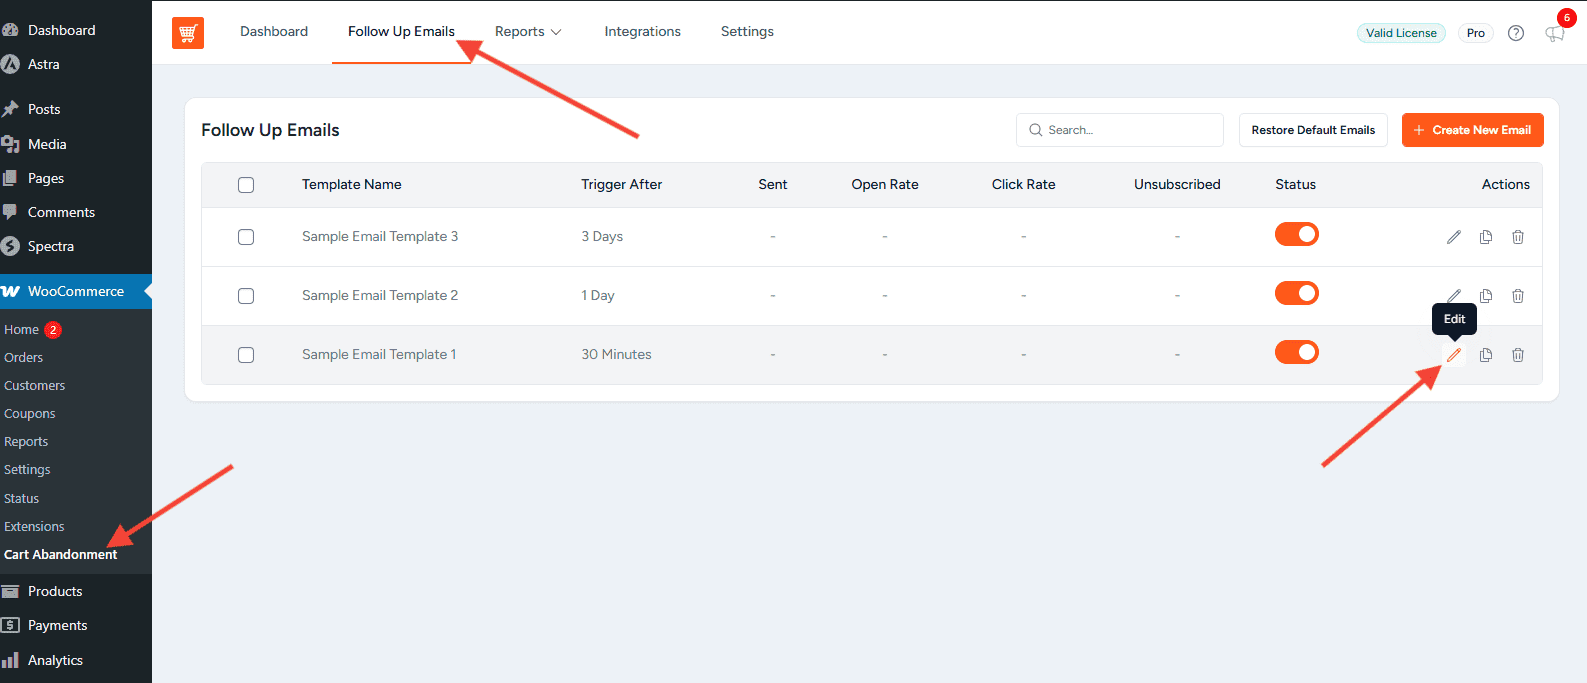Duplicate Sample Email Template 1

(x=1486, y=355)
